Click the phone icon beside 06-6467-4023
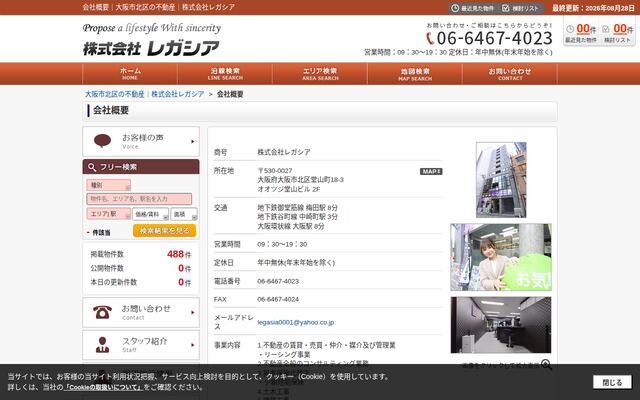Image resolution: width=640 pixels, height=400 pixels. pos(430,39)
